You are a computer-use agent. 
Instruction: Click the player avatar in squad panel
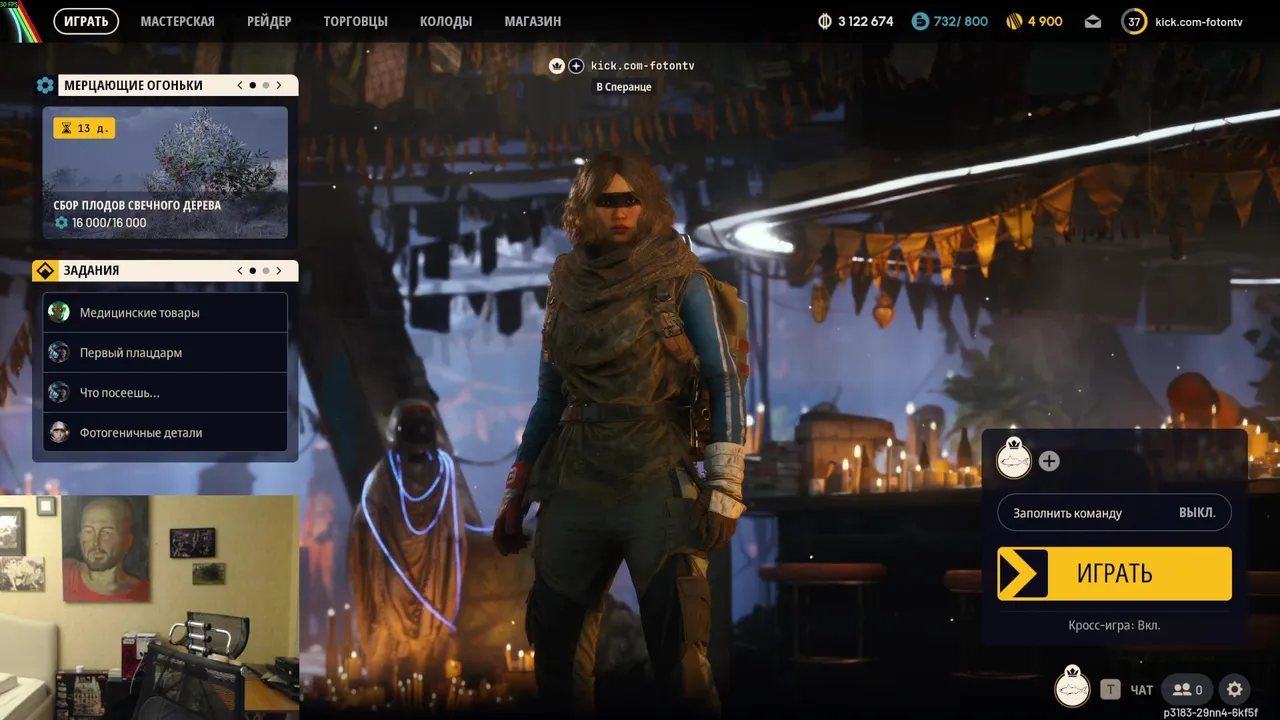(x=1014, y=459)
